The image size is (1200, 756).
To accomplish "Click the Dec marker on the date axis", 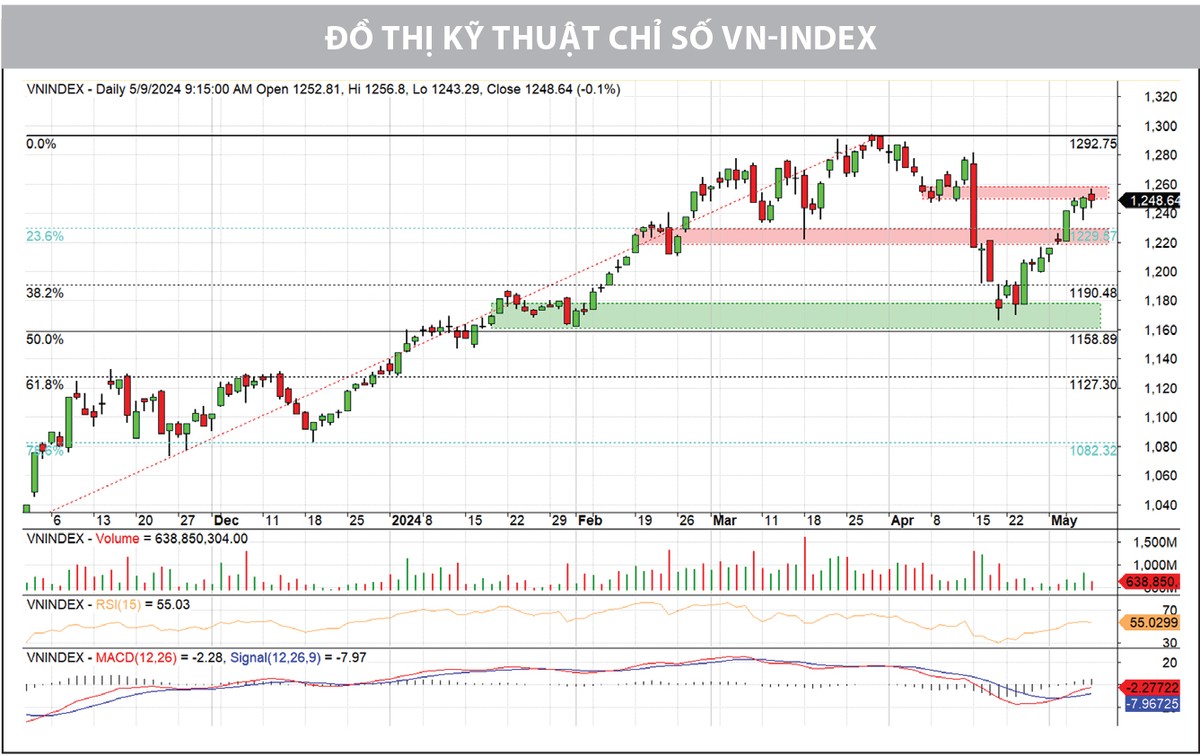I will [226, 521].
